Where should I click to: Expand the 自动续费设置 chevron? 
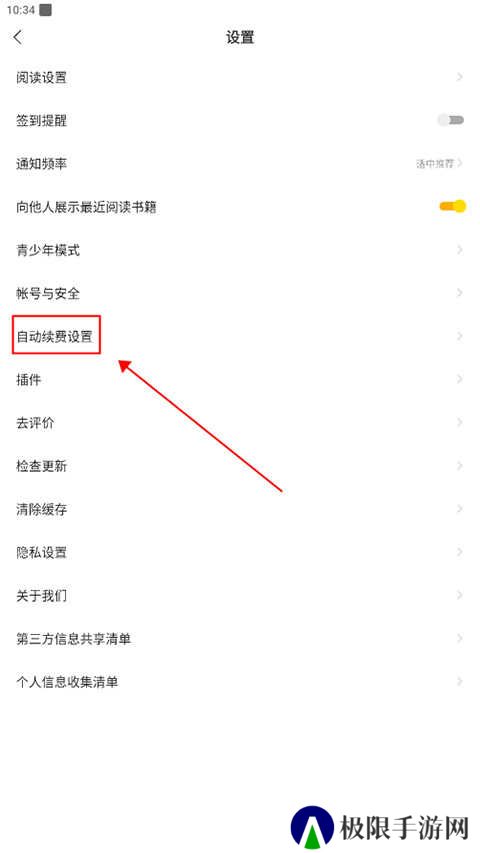460,336
